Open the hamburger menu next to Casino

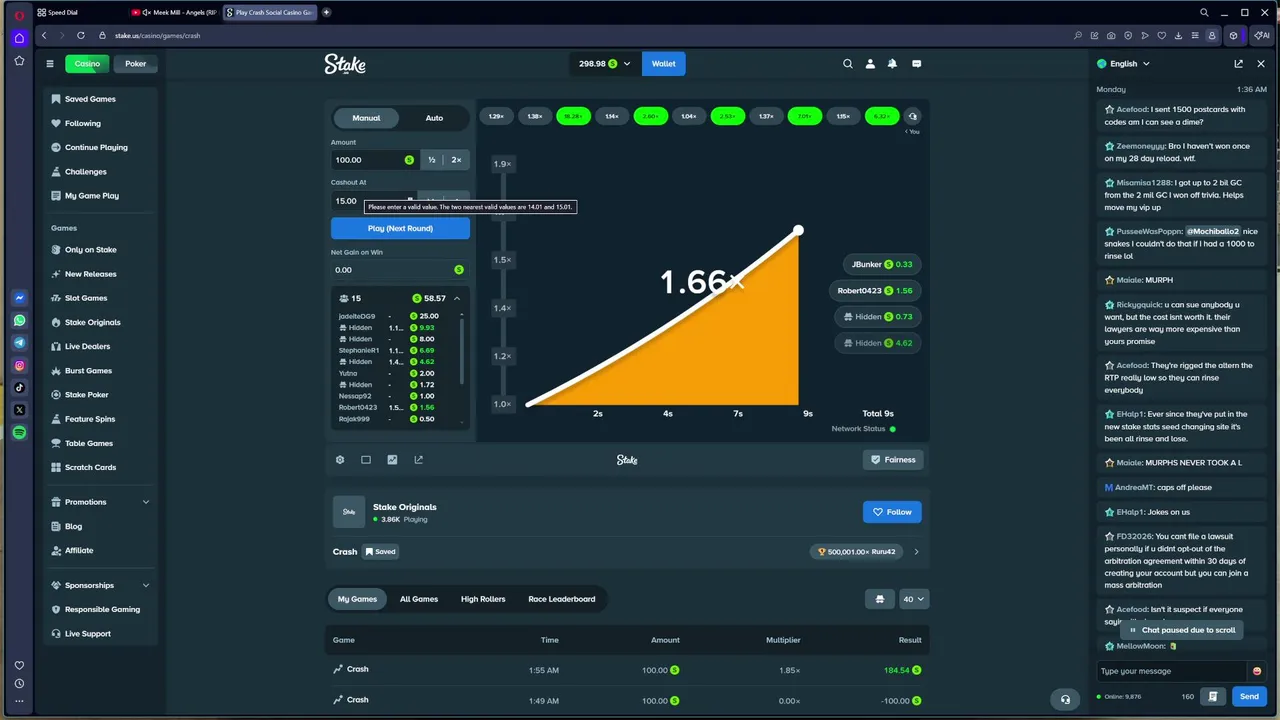[x=49, y=63]
